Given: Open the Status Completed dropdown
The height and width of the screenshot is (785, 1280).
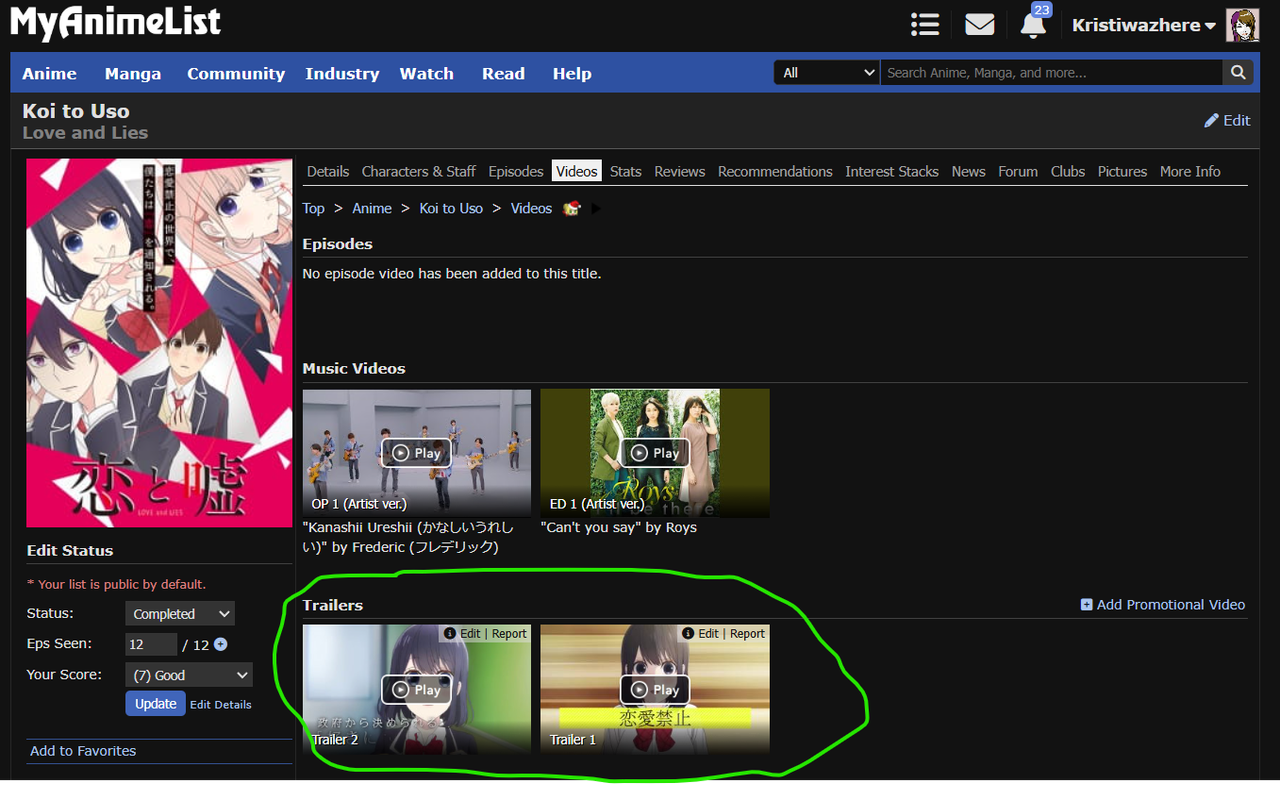Looking at the screenshot, I should 180,614.
